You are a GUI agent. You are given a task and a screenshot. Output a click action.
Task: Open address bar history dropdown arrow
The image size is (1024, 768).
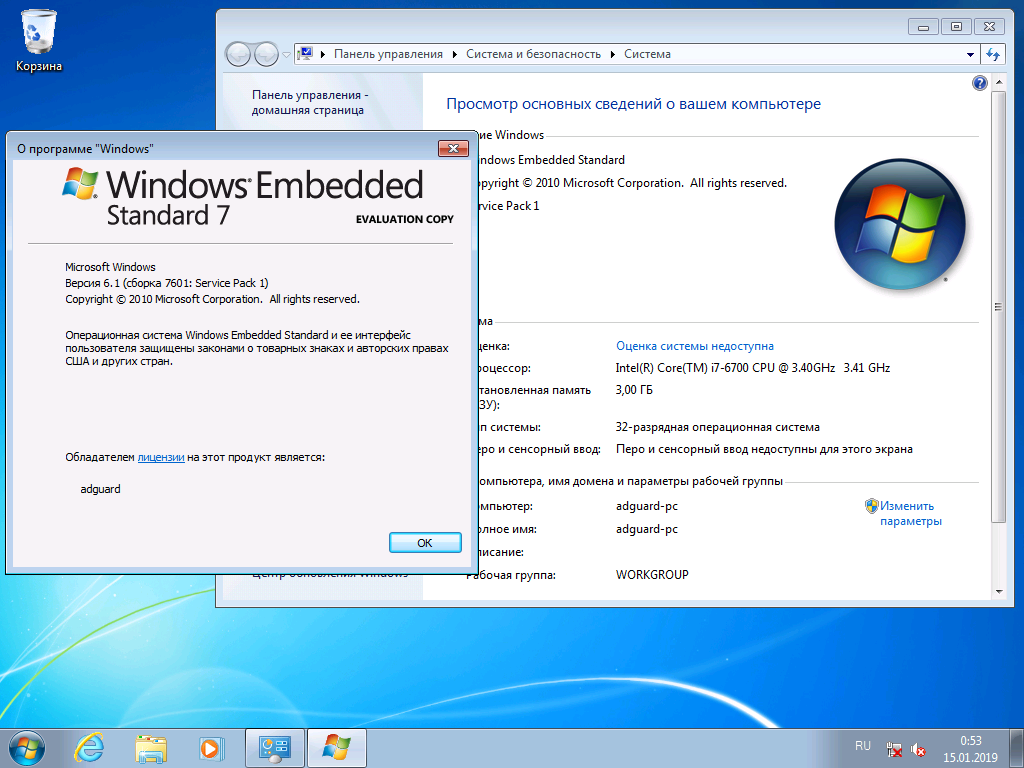(x=970, y=55)
